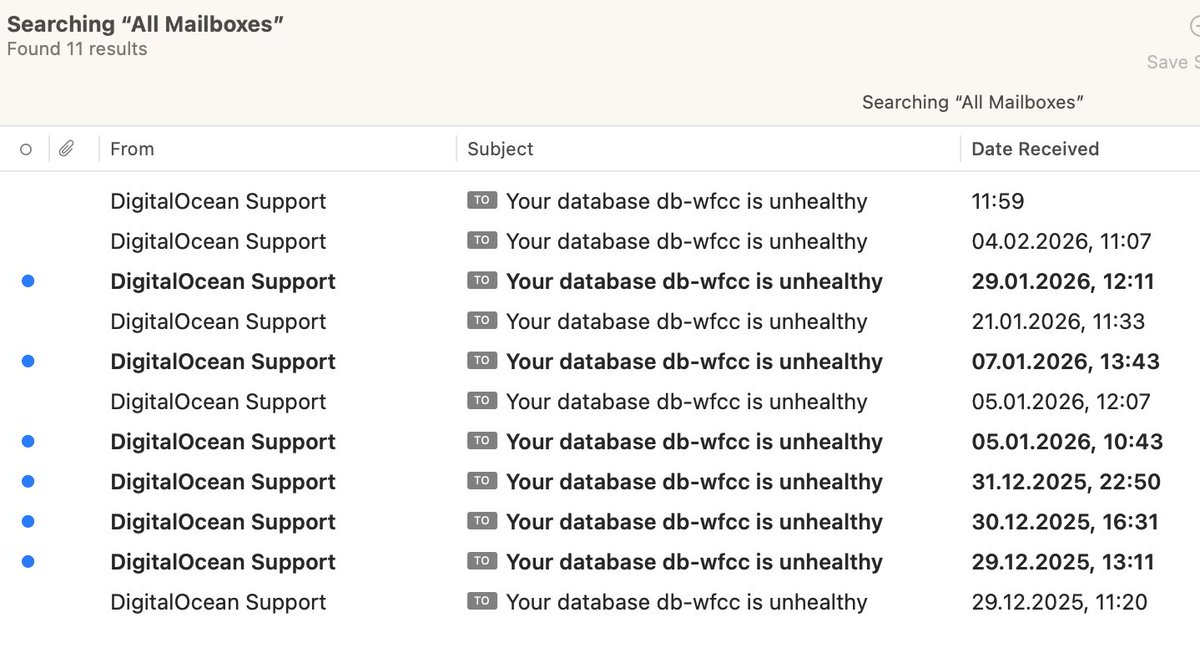Click the blue unread dot for 29.01.2026 email

pyautogui.click(x=28, y=282)
